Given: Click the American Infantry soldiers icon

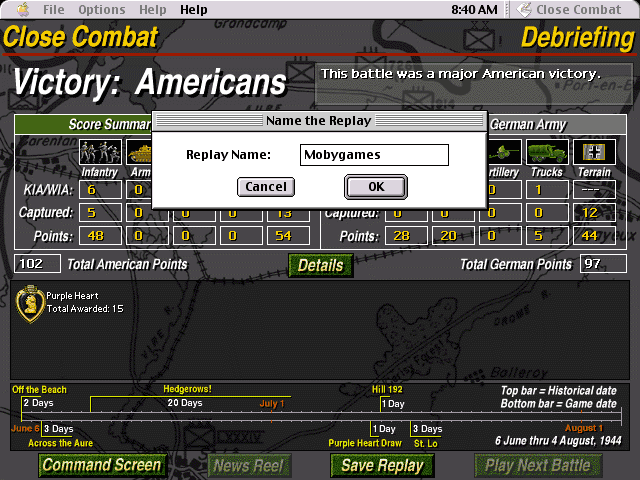Looking at the screenshot, I should [x=100, y=152].
